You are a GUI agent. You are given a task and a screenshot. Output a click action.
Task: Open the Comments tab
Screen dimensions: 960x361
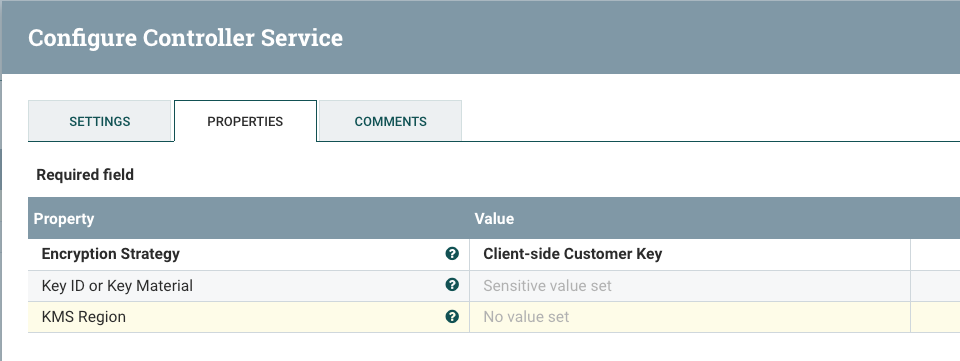(x=390, y=121)
